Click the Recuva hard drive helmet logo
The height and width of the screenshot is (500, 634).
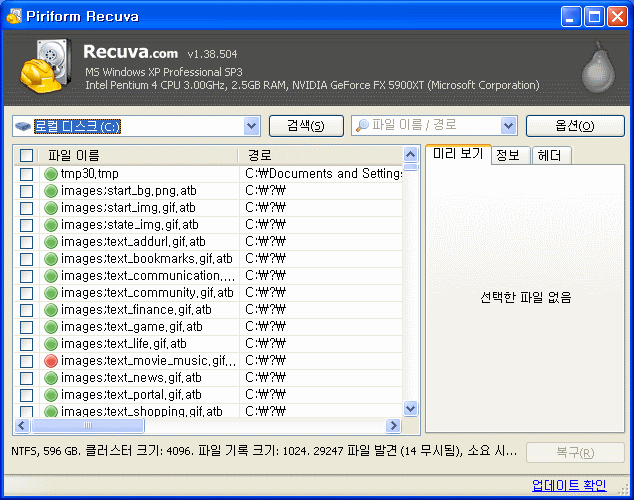click(x=46, y=65)
